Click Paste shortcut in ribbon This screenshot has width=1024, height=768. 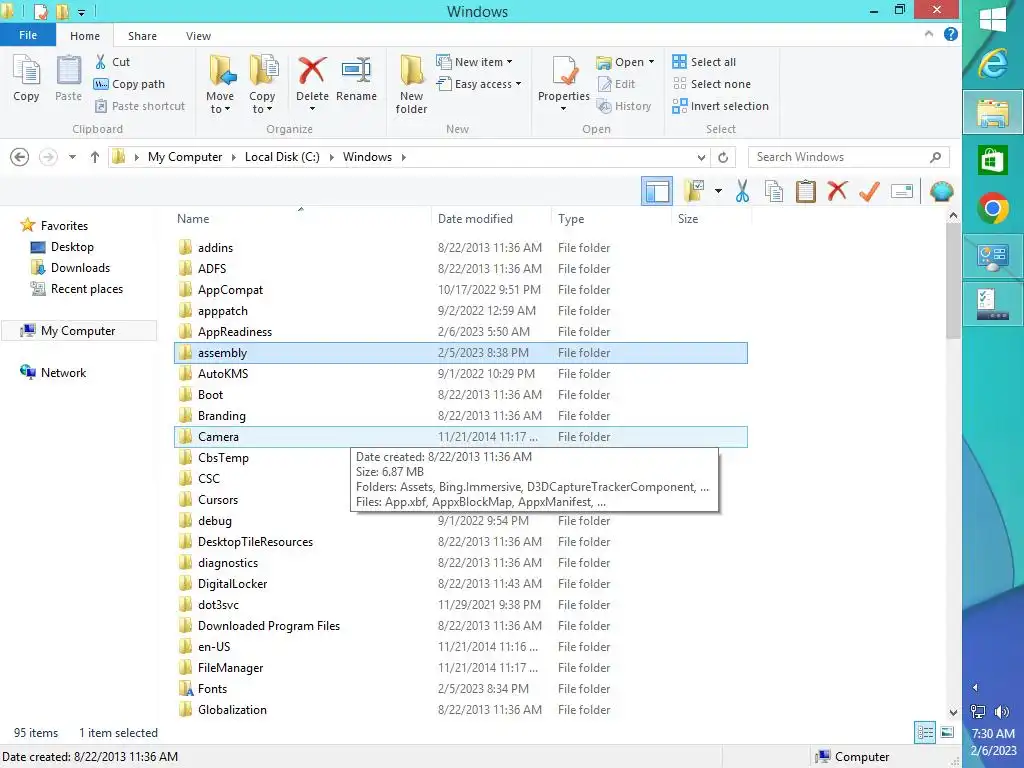tap(140, 106)
